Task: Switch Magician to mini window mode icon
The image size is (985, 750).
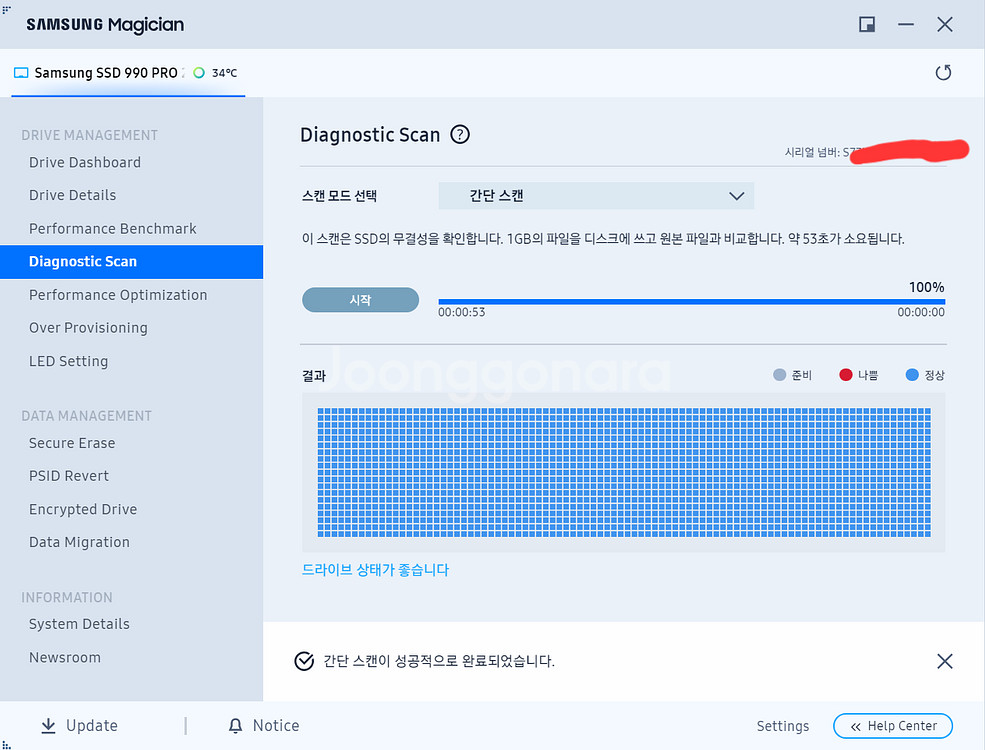Action: point(867,24)
